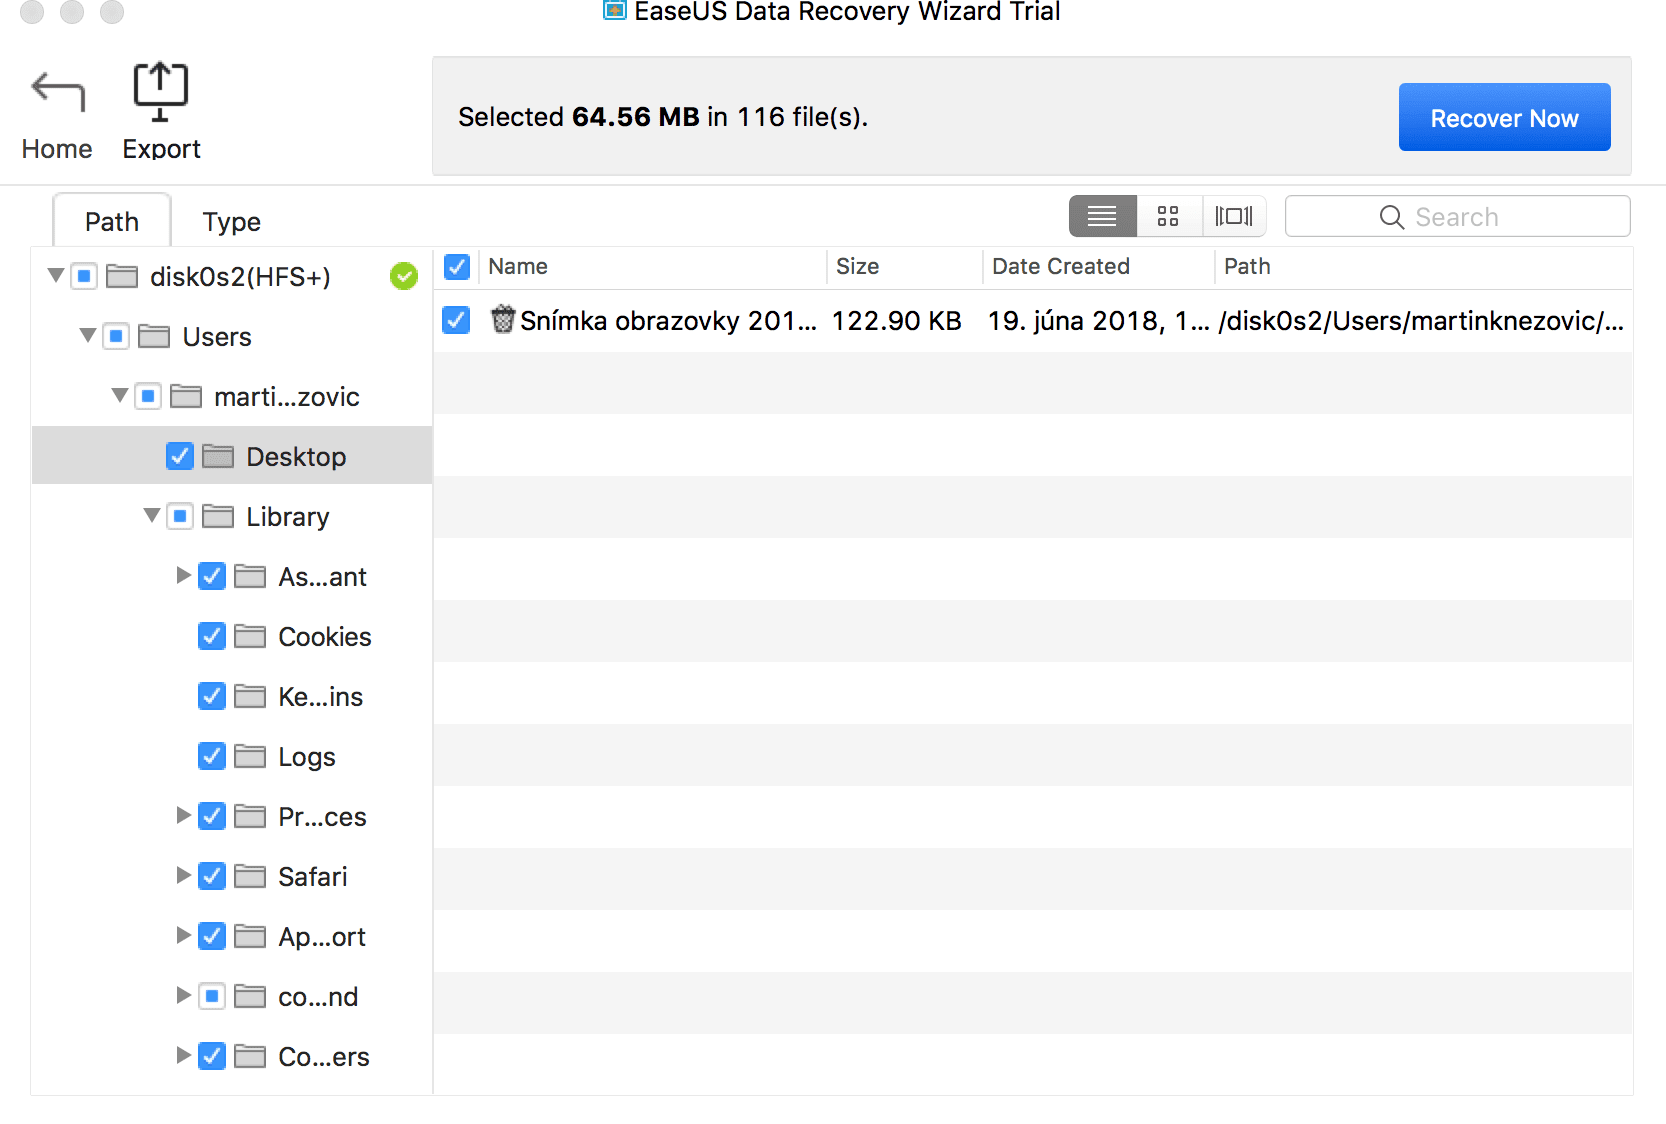The width and height of the screenshot is (1666, 1124).
Task: Click the EaseUS app icon in title bar
Action: point(615,11)
